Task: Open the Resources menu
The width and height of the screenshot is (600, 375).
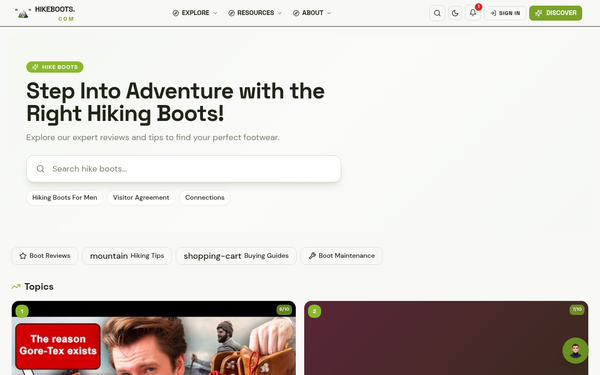Action: (255, 13)
